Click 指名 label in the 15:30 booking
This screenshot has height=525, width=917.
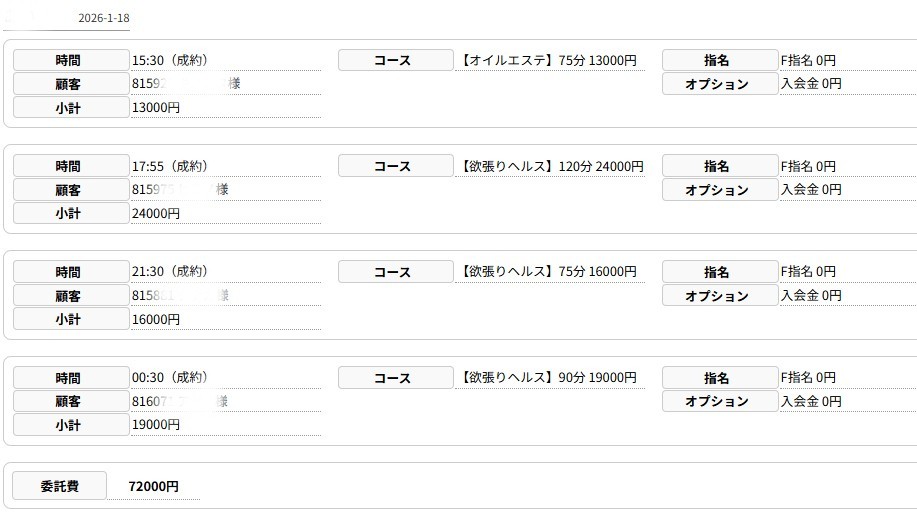click(719, 60)
